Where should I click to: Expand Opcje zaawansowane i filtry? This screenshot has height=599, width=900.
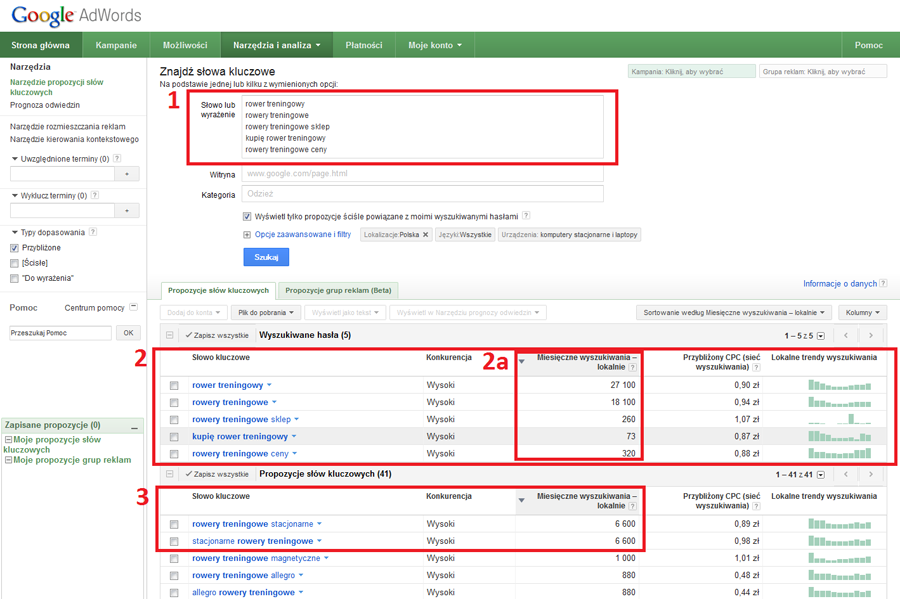pos(302,235)
